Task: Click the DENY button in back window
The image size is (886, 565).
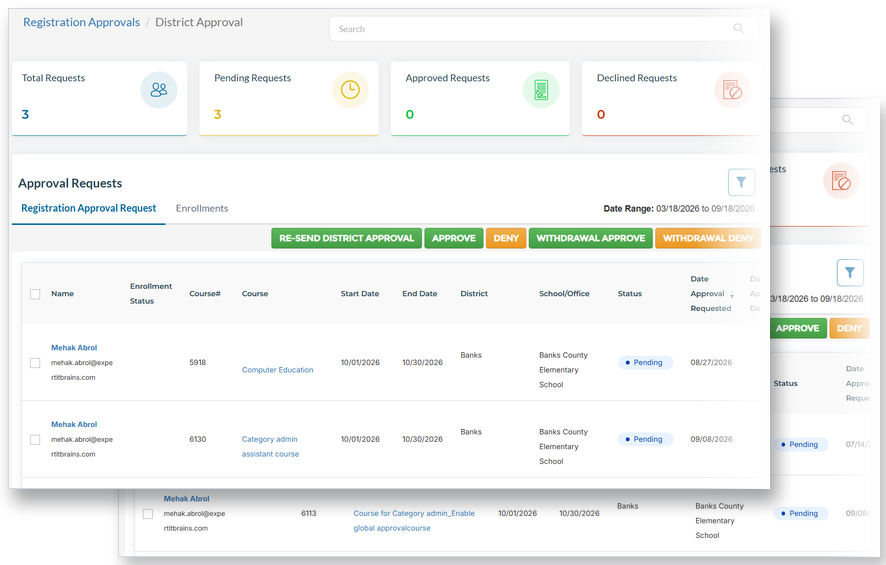Action: pyautogui.click(x=849, y=328)
